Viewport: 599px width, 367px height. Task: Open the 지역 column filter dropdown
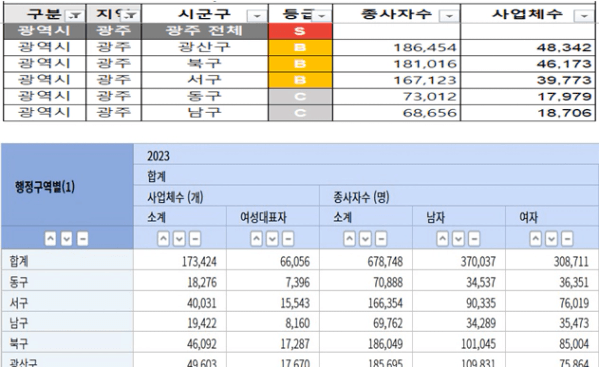coord(130,15)
